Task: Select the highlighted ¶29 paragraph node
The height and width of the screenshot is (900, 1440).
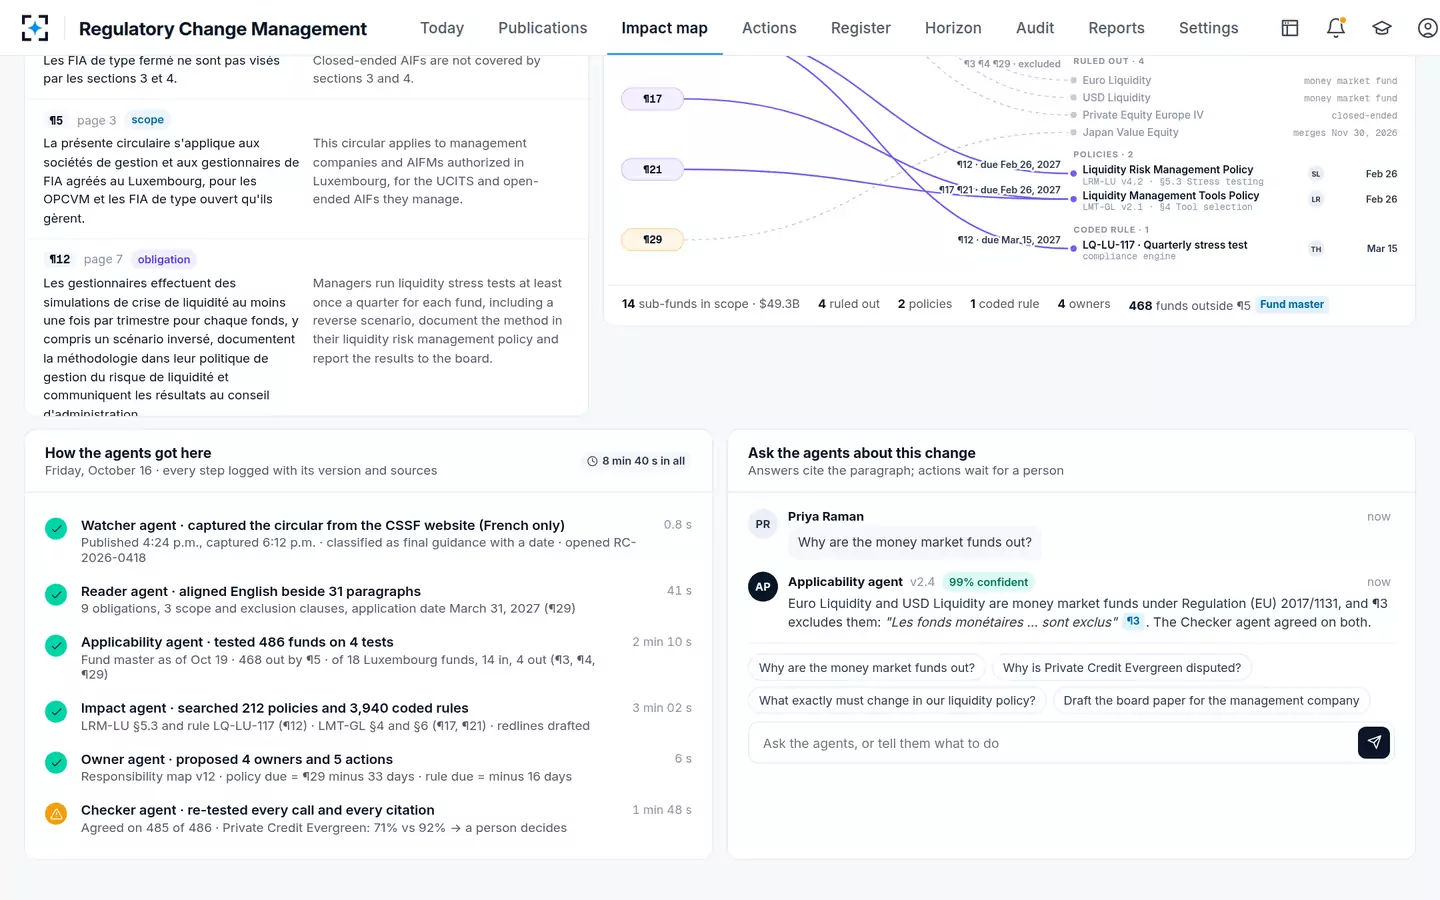Action: click(652, 240)
